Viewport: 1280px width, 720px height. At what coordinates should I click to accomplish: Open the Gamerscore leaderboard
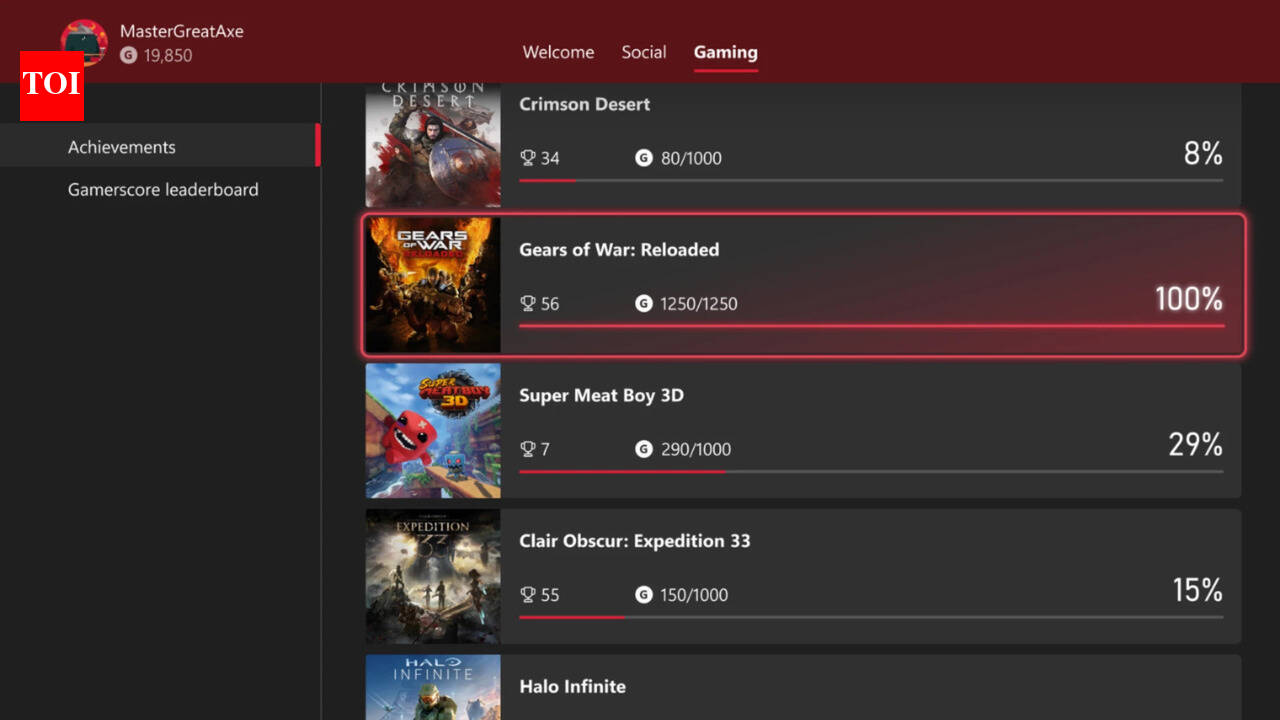point(163,189)
